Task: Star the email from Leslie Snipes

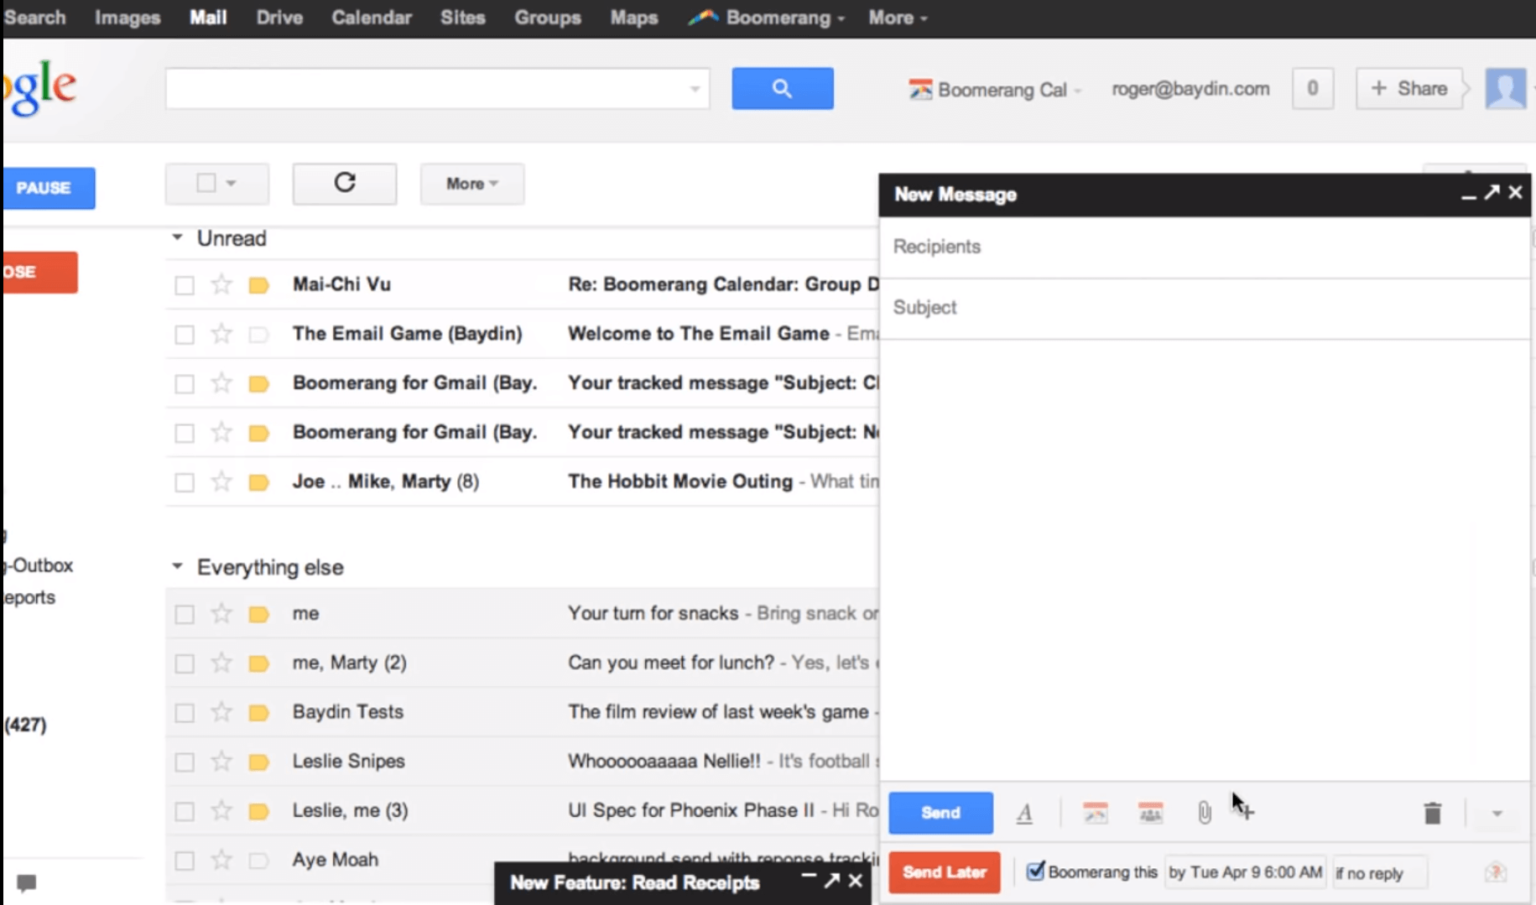Action: click(221, 761)
